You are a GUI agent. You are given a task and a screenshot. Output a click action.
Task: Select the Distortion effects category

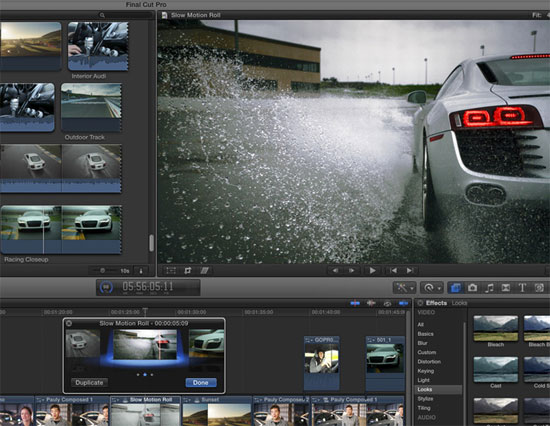coord(429,361)
